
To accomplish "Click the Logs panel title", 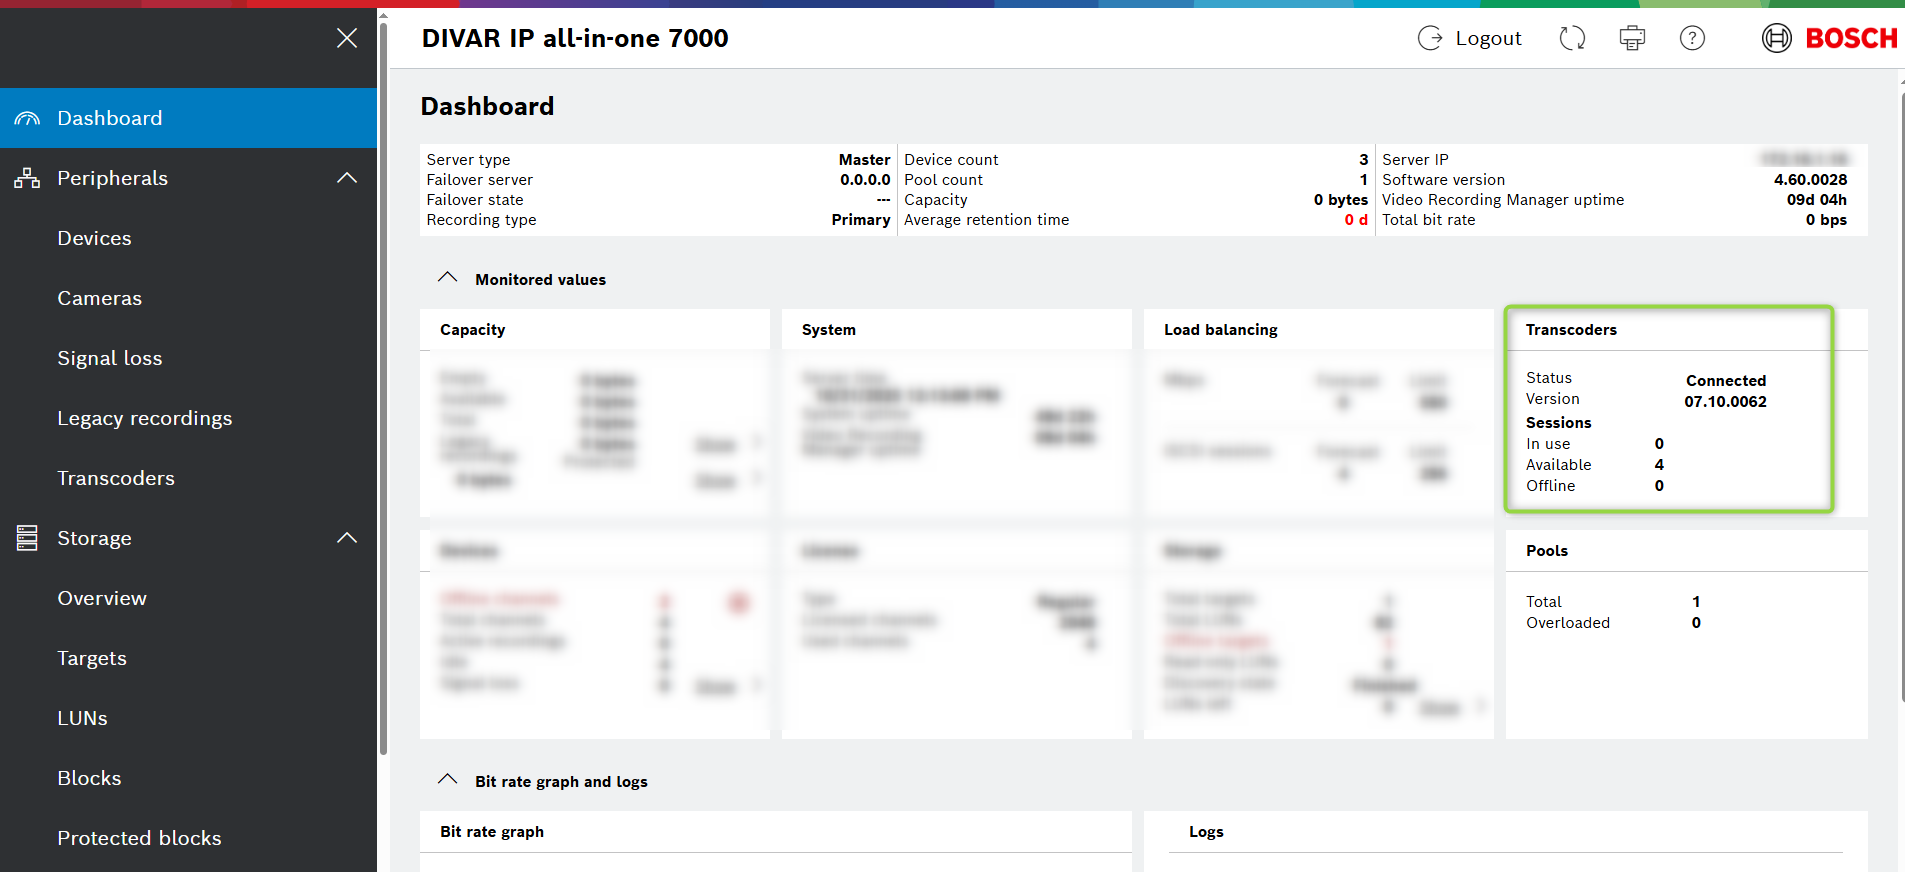I will pyautogui.click(x=1206, y=832).
